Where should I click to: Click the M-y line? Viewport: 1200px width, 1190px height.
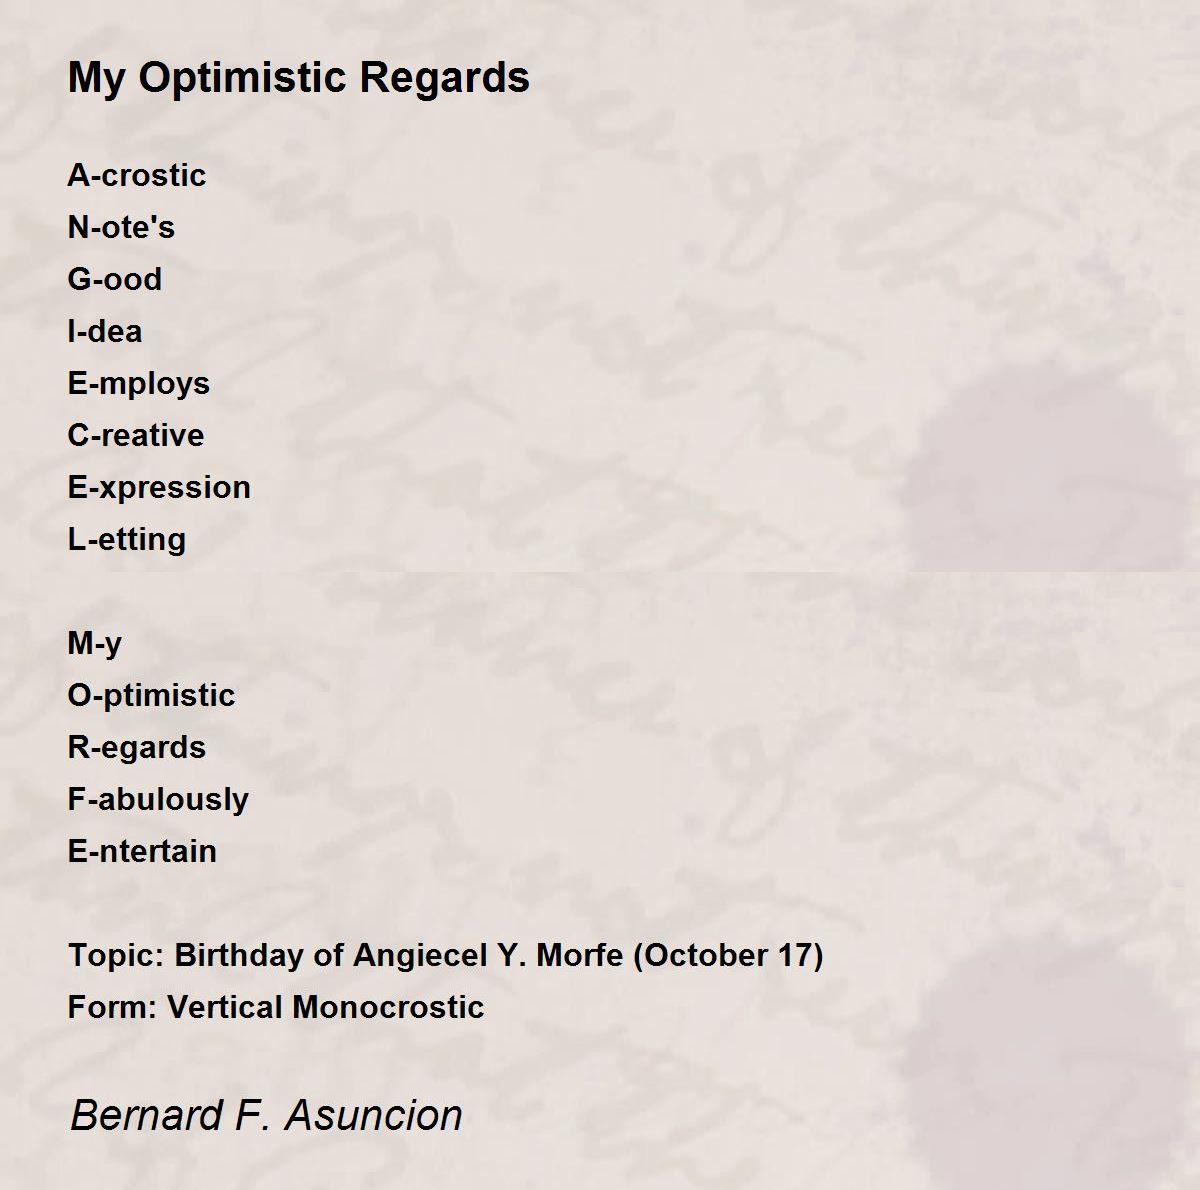(x=94, y=644)
